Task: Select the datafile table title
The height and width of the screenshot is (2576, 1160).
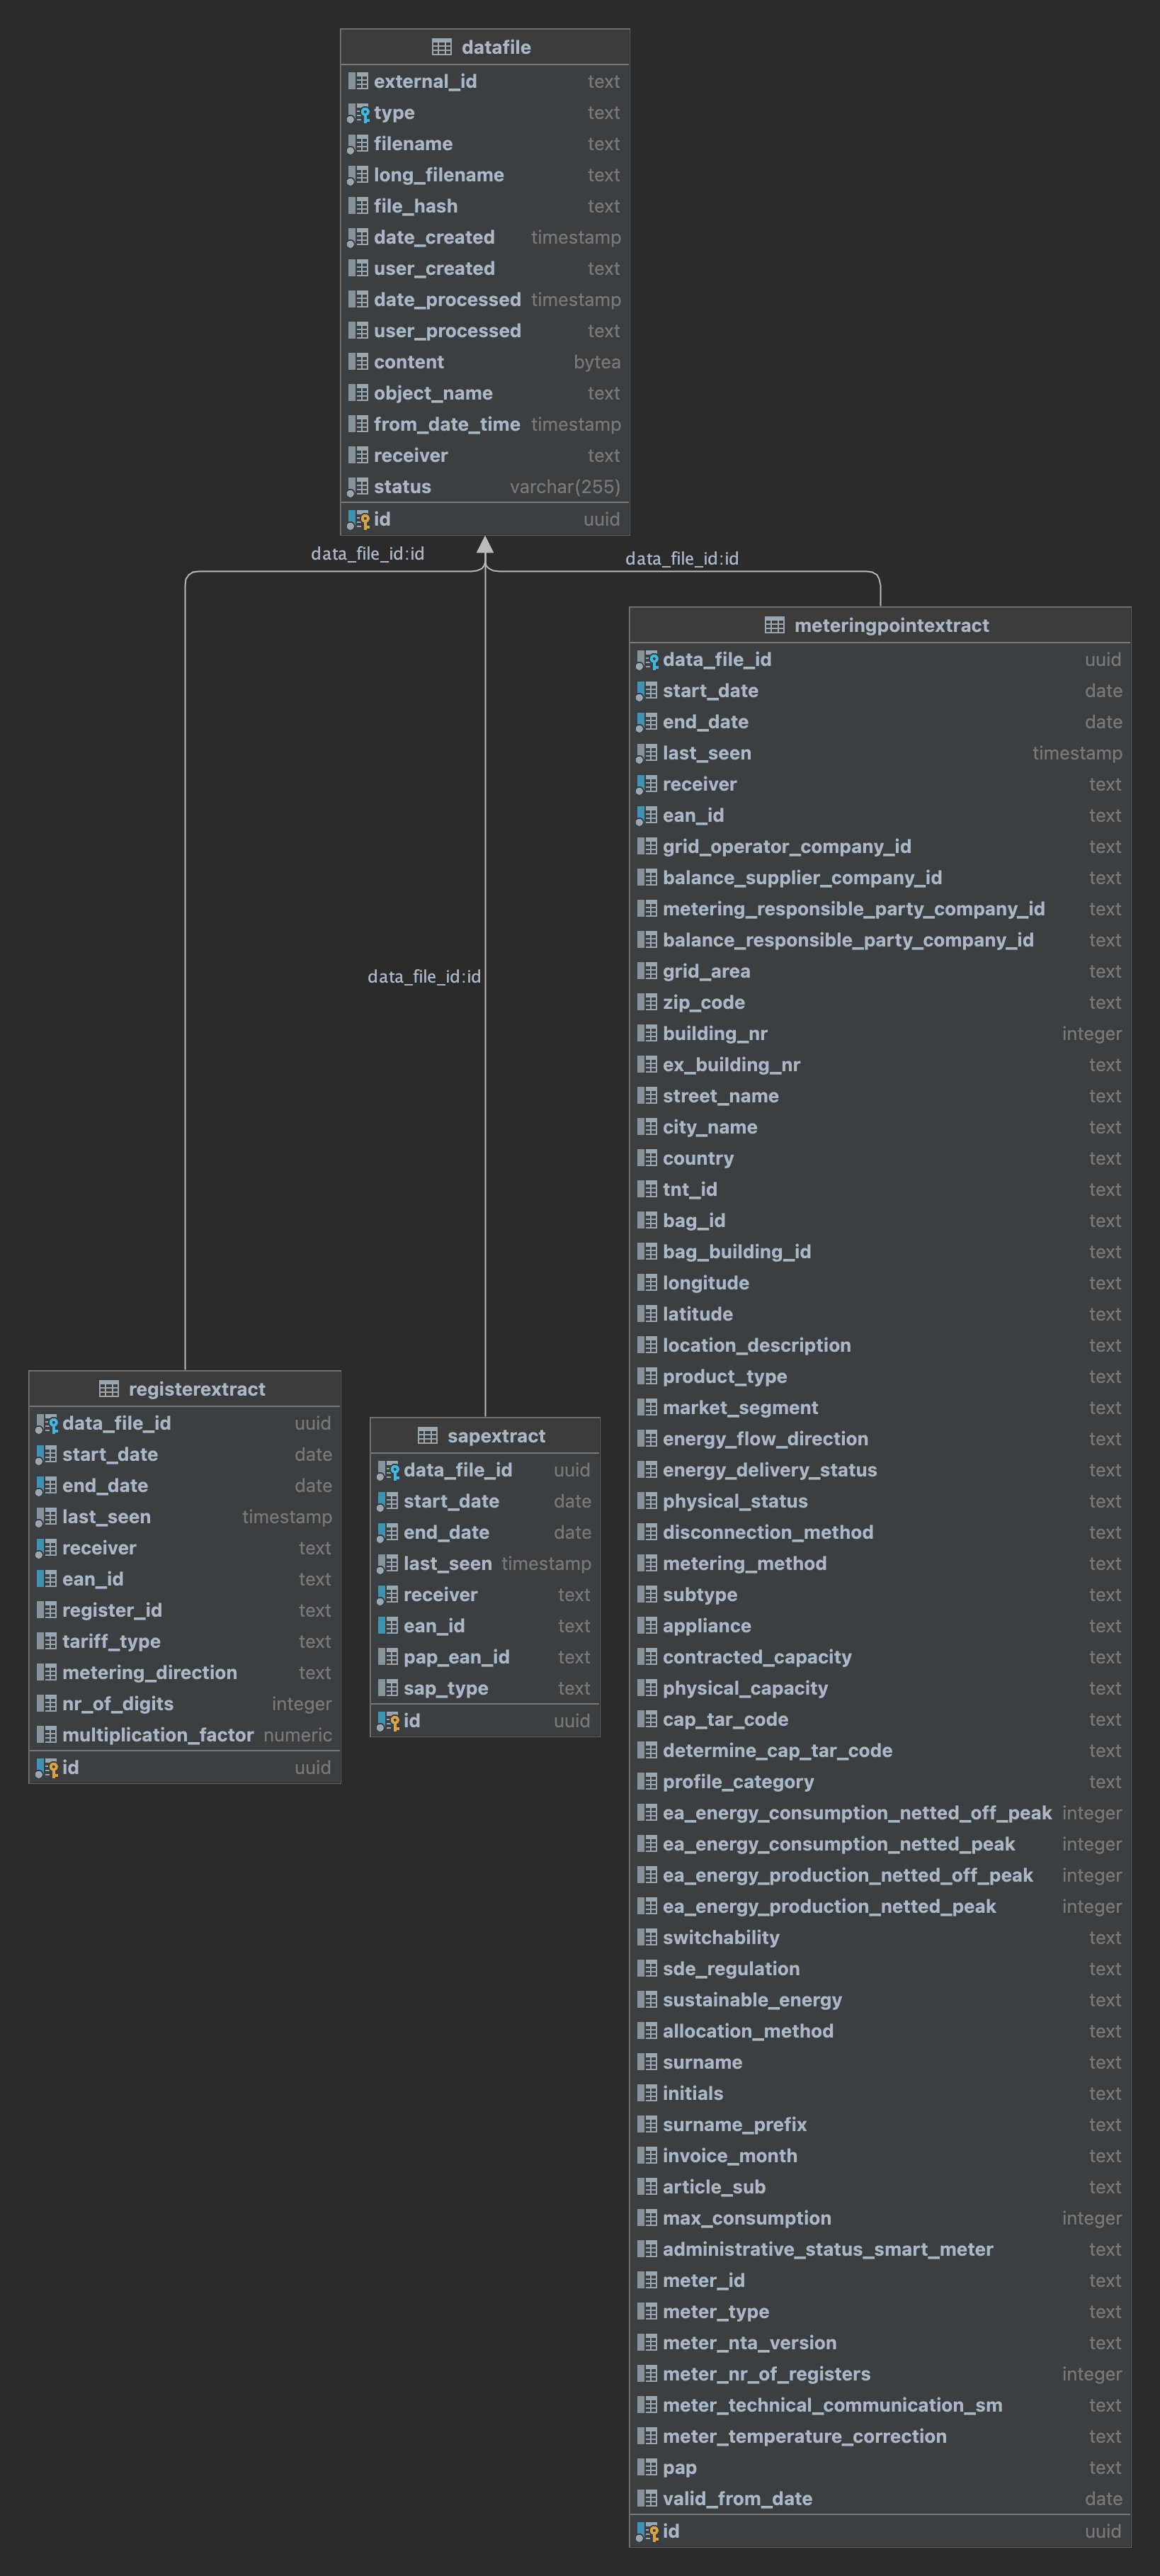Action: click(495, 47)
